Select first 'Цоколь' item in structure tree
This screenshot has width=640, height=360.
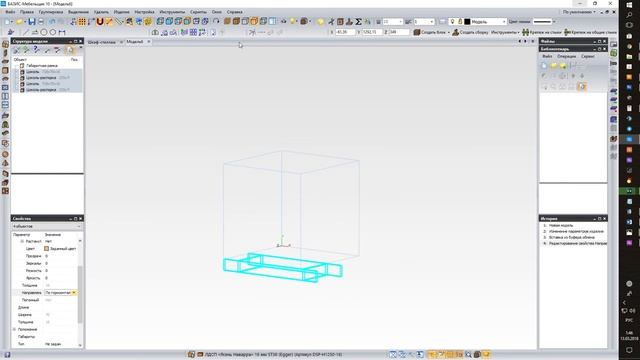click(x=33, y=72)
